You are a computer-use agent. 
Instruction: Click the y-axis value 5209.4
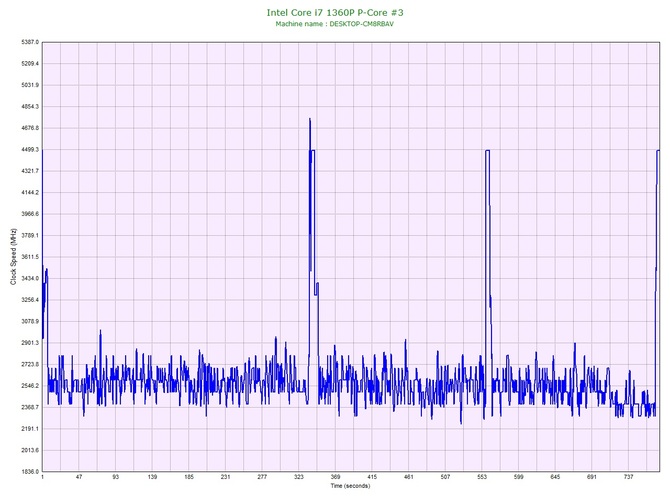coord(30,64)
